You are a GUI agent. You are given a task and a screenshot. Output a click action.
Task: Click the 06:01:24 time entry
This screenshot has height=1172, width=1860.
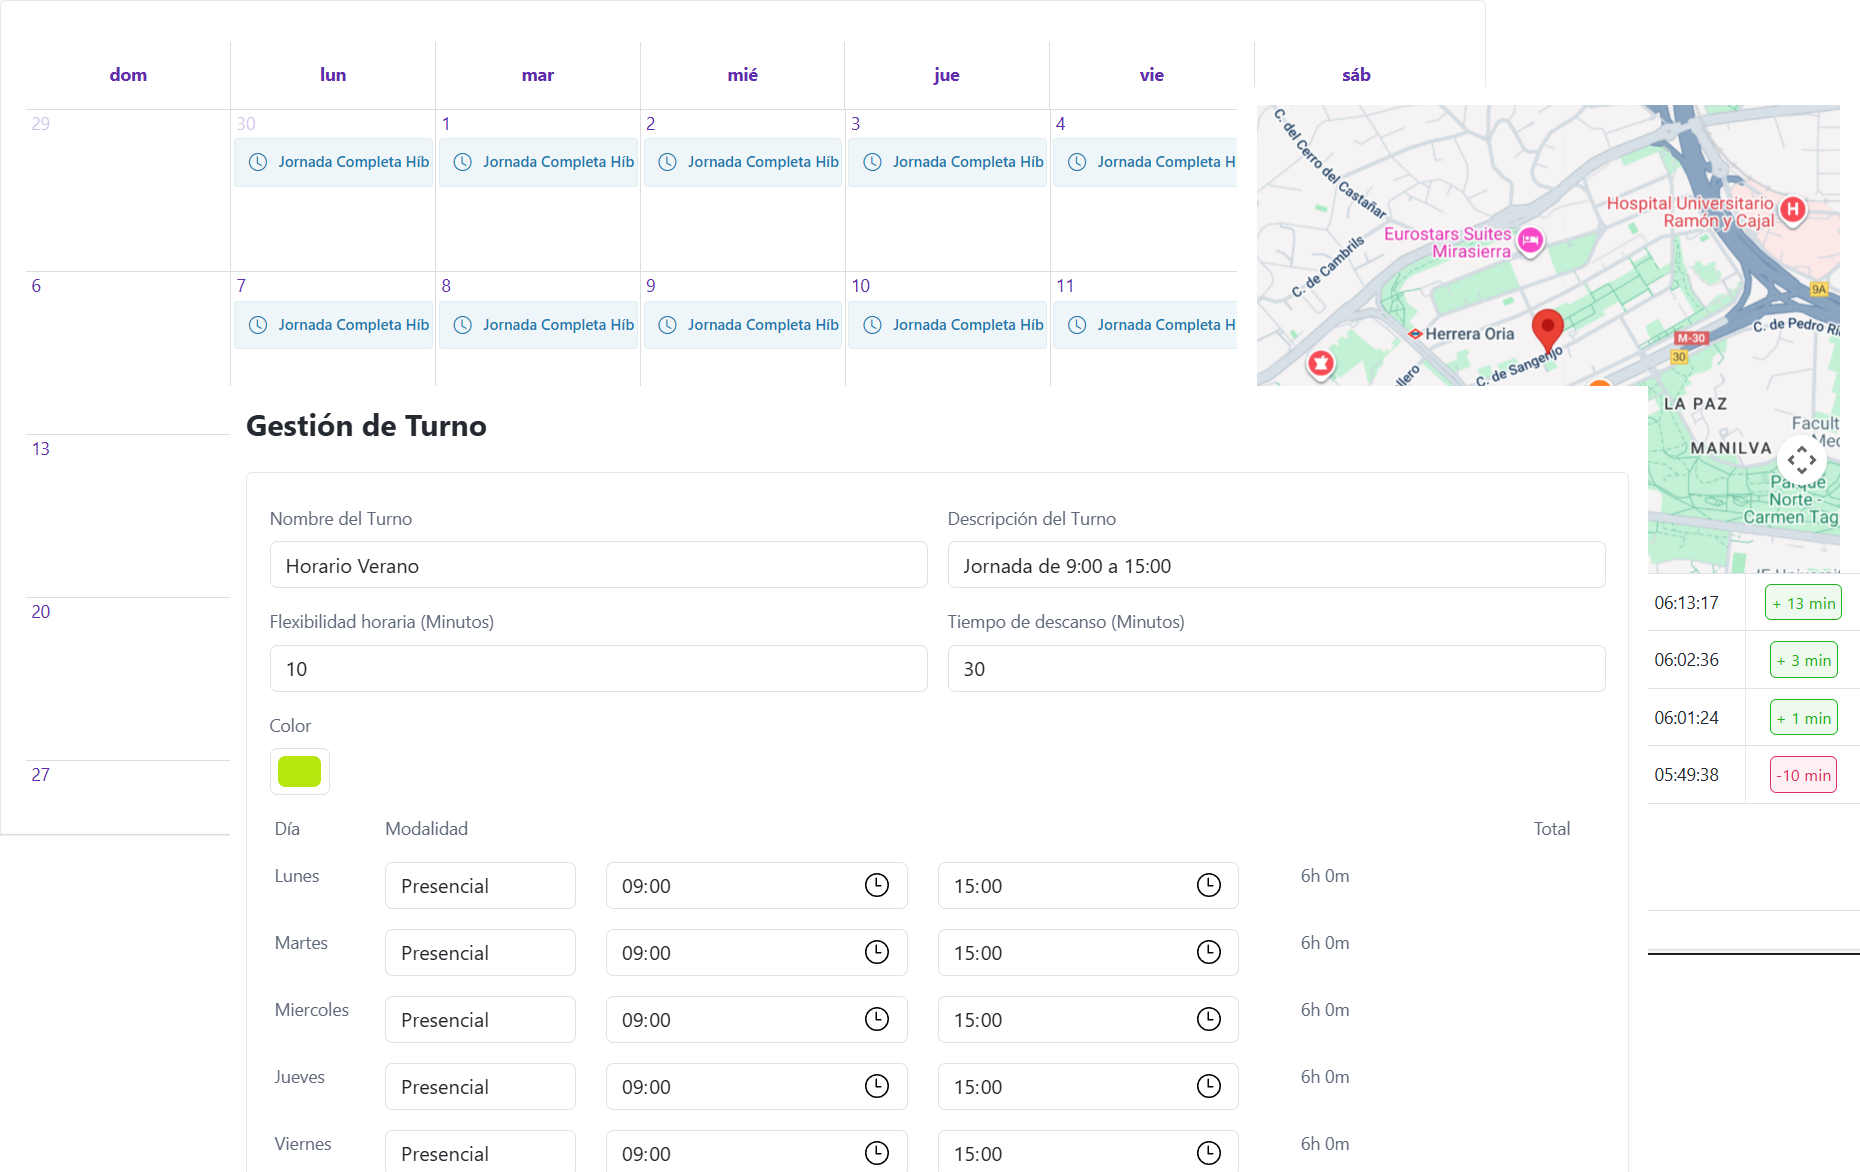point(1686,718)
